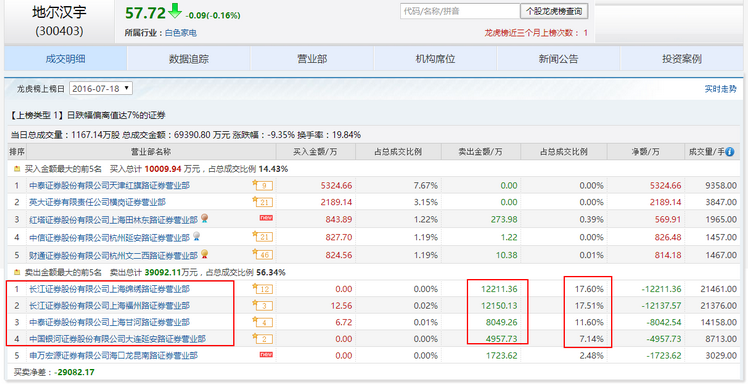This screenshot has height=384, width=748.
Task: Click the folder icon before 买入金额最大的前5名
Action: 17,169
